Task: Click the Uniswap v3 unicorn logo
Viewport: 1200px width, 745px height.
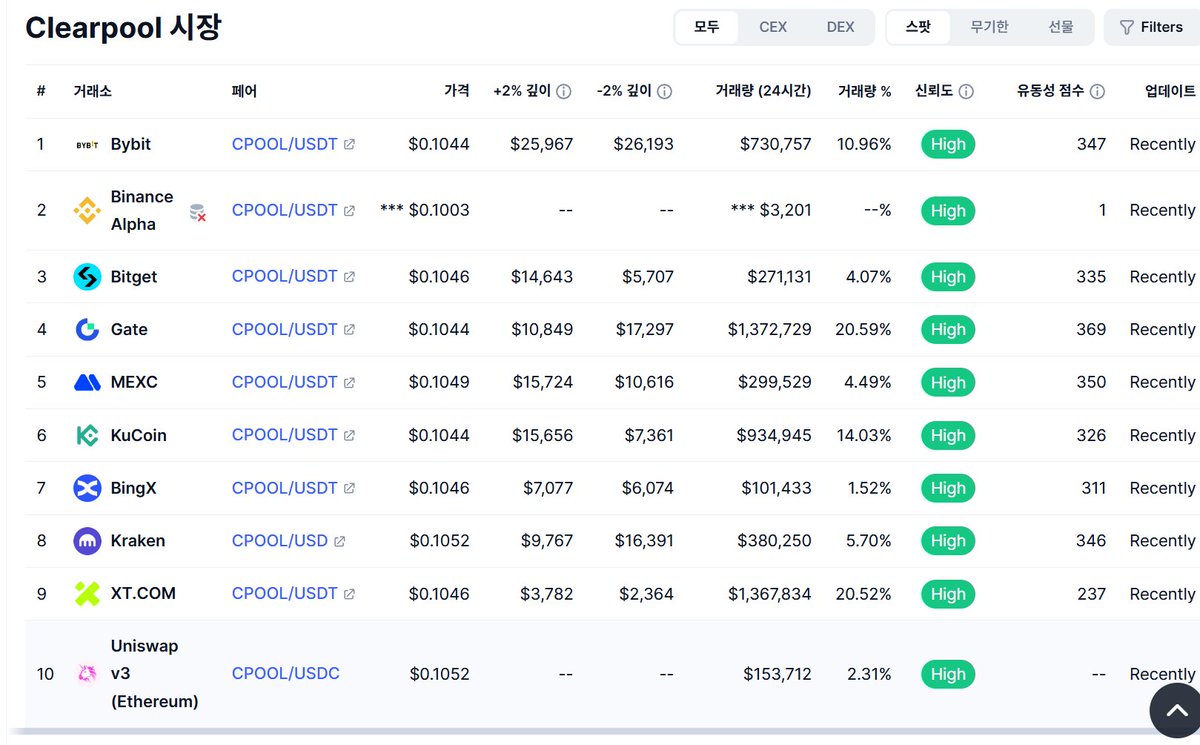Action: click(x=88, y=674)
